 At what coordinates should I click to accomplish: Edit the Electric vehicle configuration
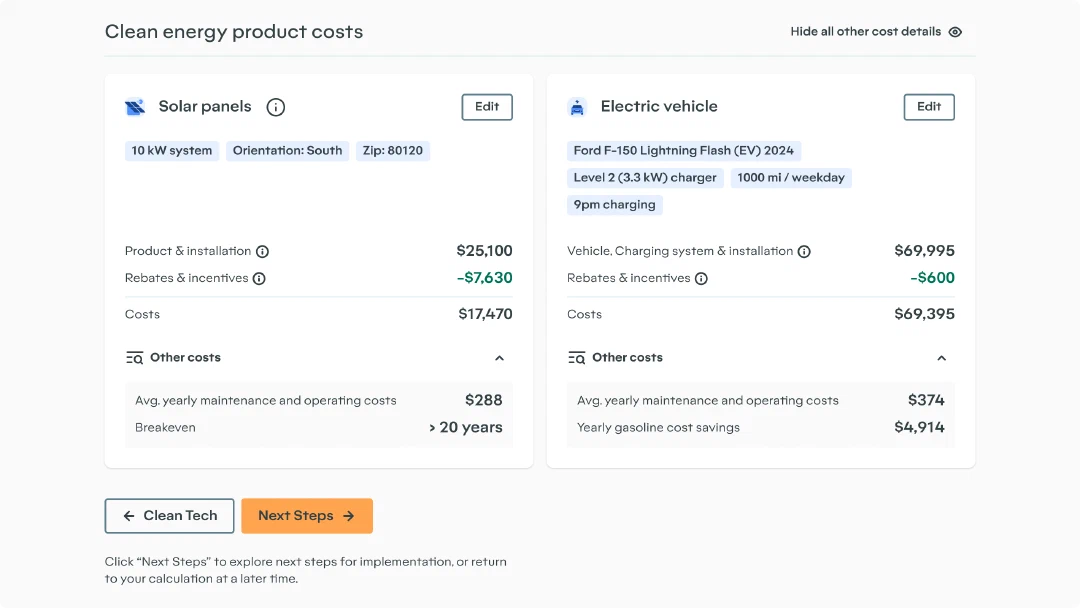pyautogui.click(x=929, y=107)
